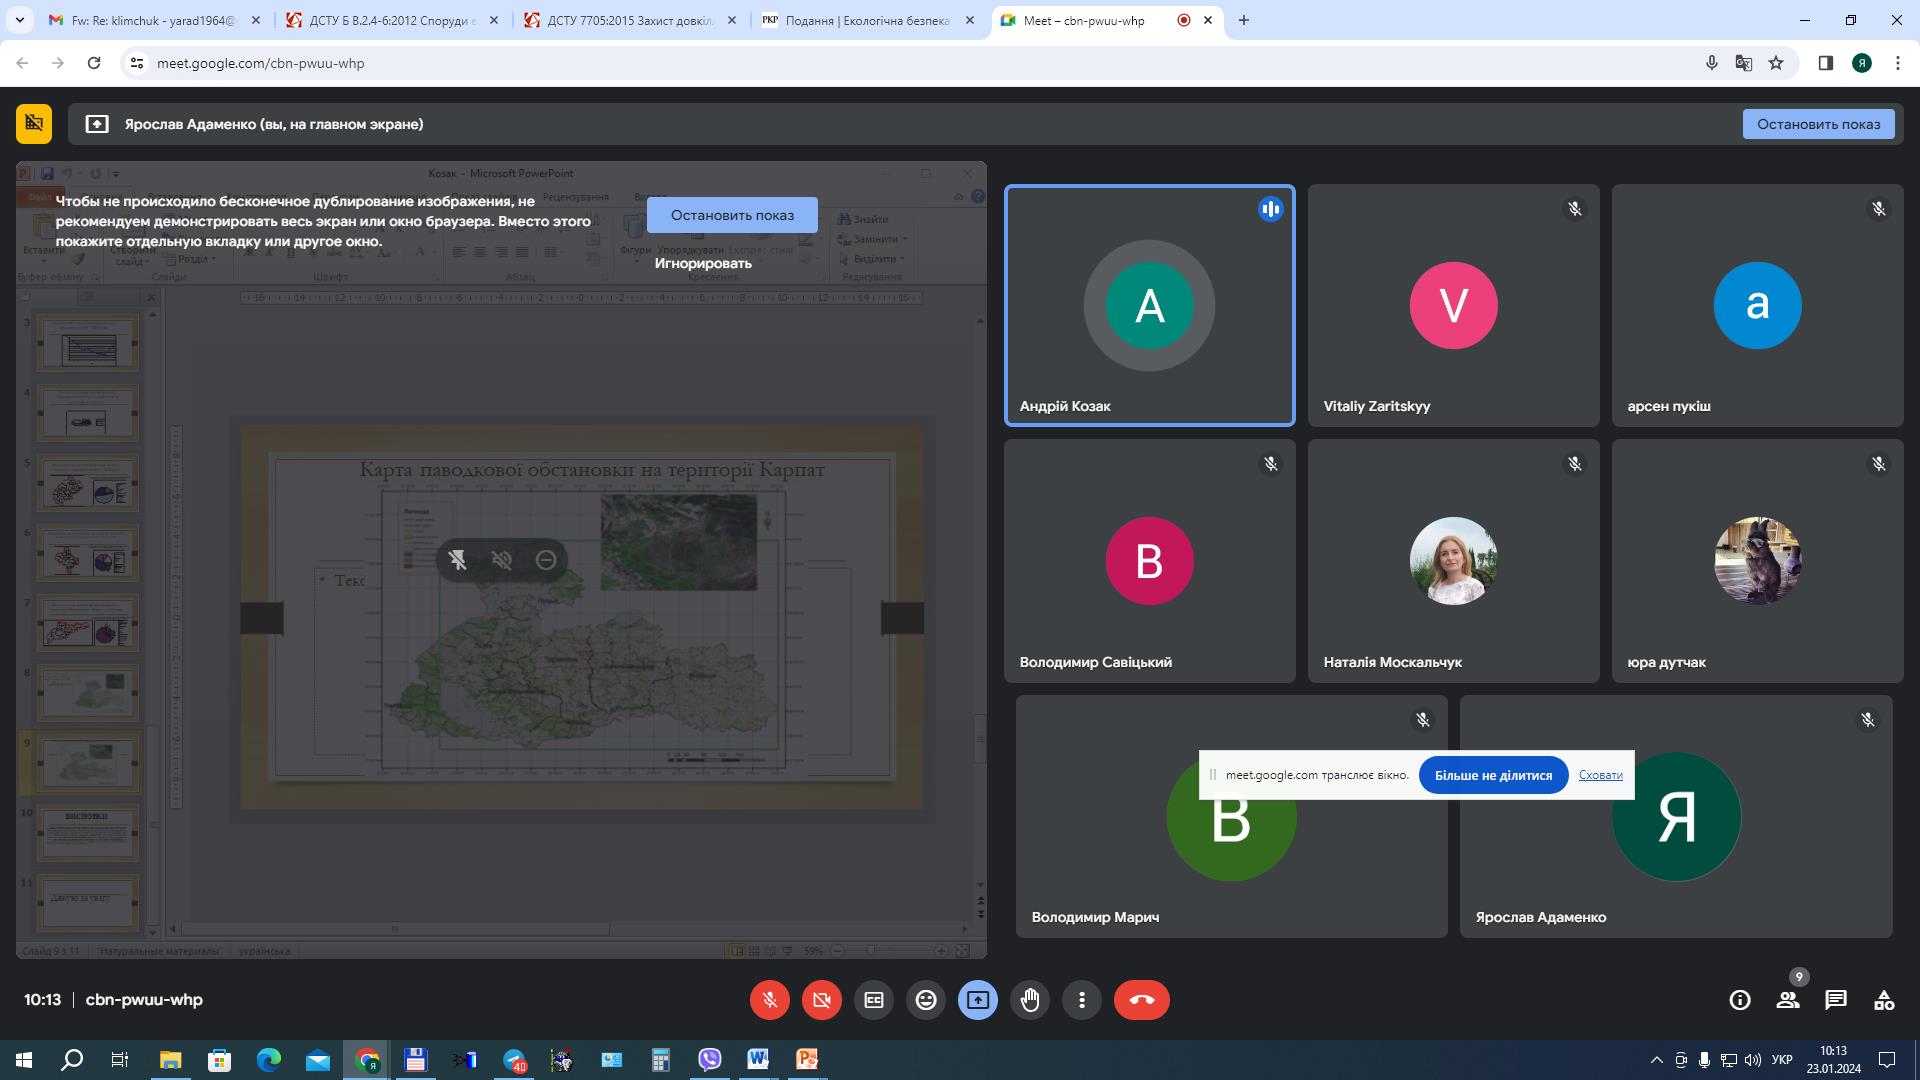Turn on closed captions
Image resolution: width=1920 pixels, height=1080 pixels.
(874, 1000)
